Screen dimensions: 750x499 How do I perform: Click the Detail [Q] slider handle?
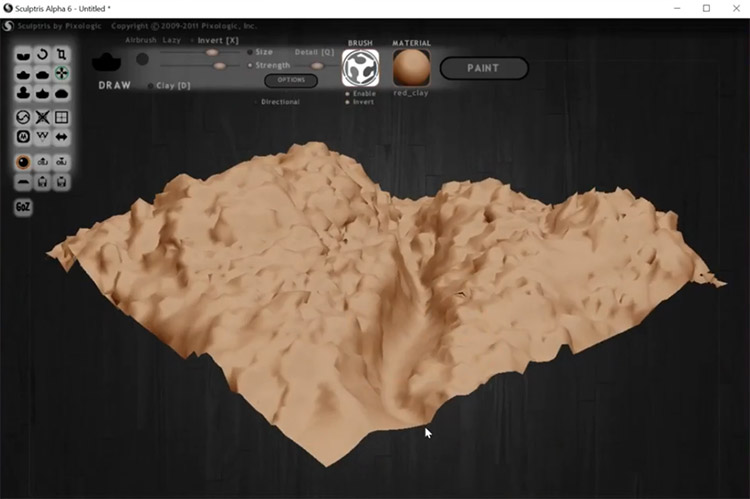(317, 66)
